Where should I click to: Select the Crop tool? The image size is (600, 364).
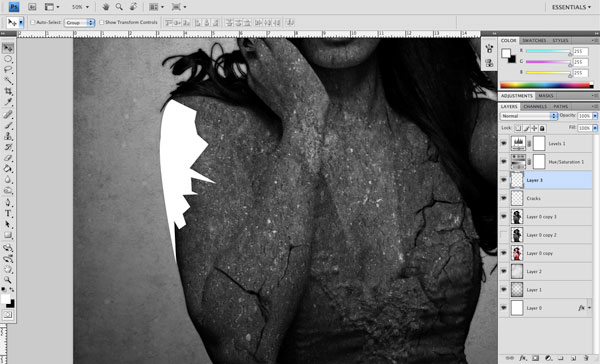point(8,91)
